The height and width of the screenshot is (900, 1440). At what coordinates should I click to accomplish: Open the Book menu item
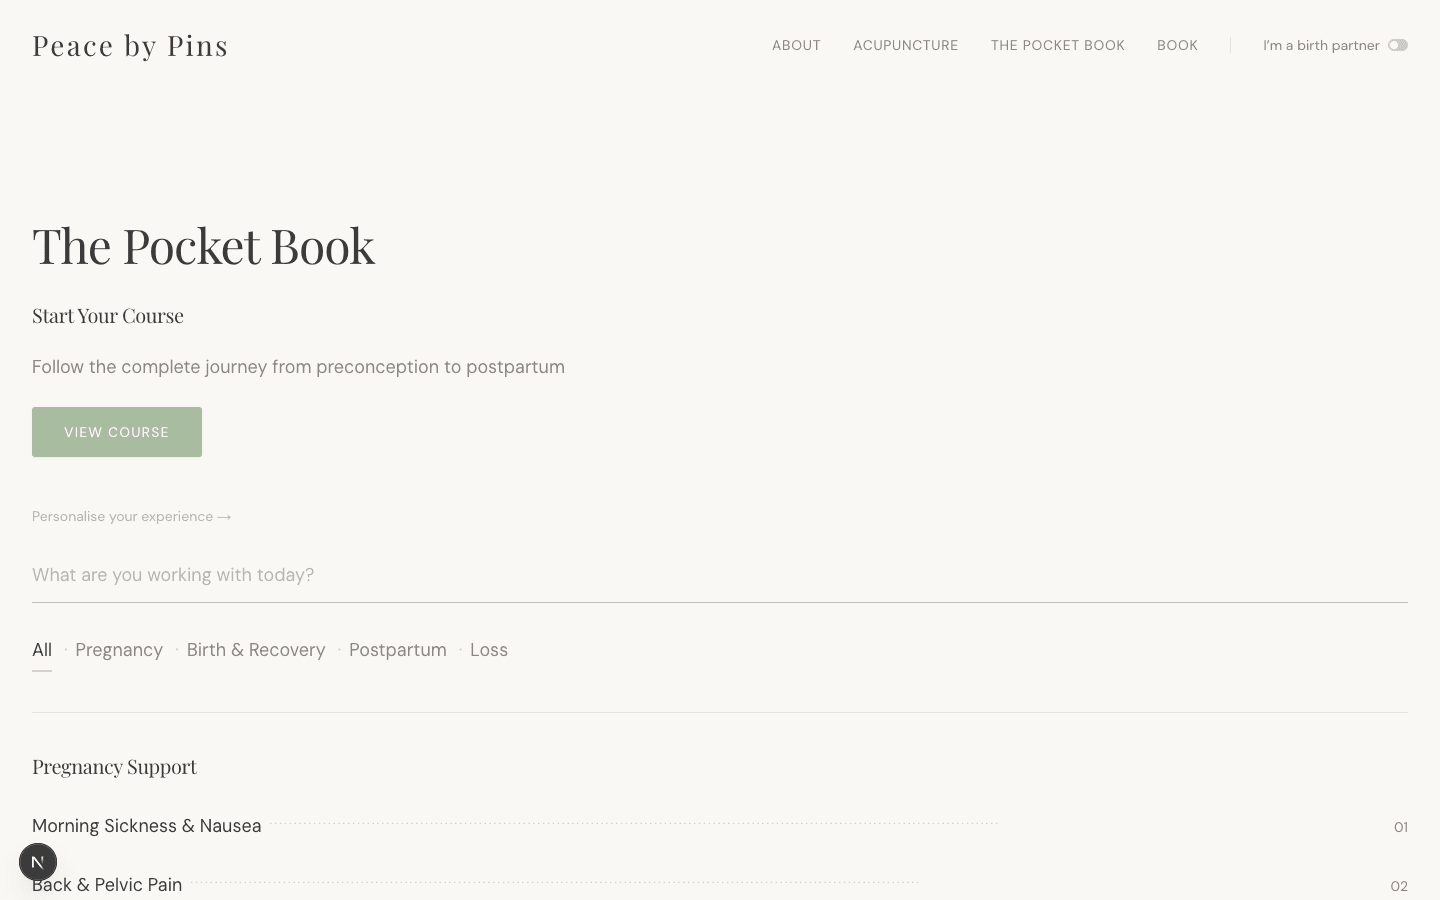point(1177,45)
